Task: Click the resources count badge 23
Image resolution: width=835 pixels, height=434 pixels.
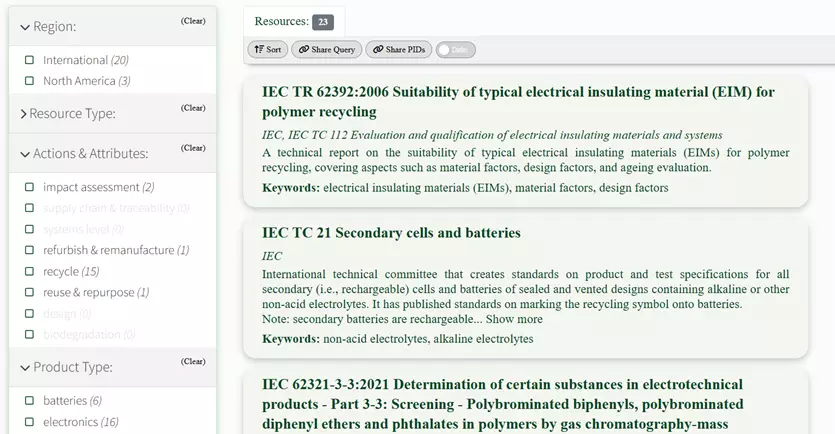Action: coord(323,22)
